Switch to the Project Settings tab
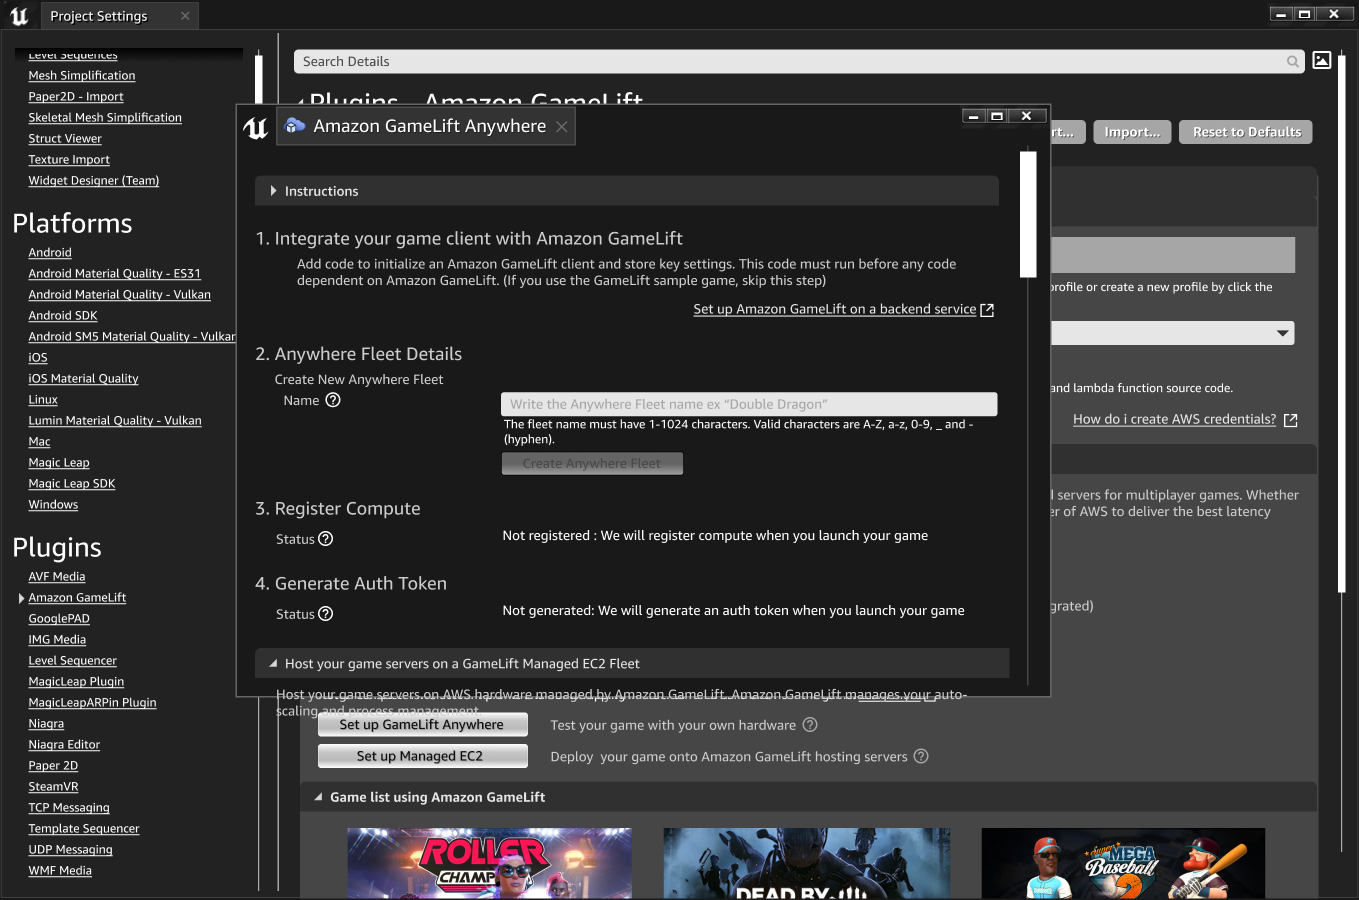Screen dimensions: 1359x900 tap(99, 16)
